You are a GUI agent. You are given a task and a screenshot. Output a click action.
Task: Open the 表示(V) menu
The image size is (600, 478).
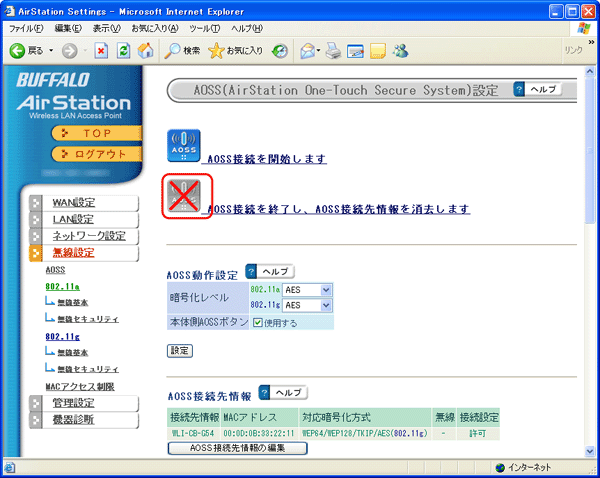coord(107,28)
